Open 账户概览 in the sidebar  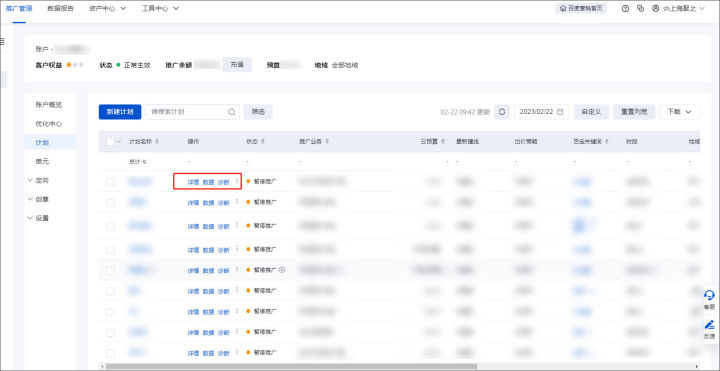(49, 105)
